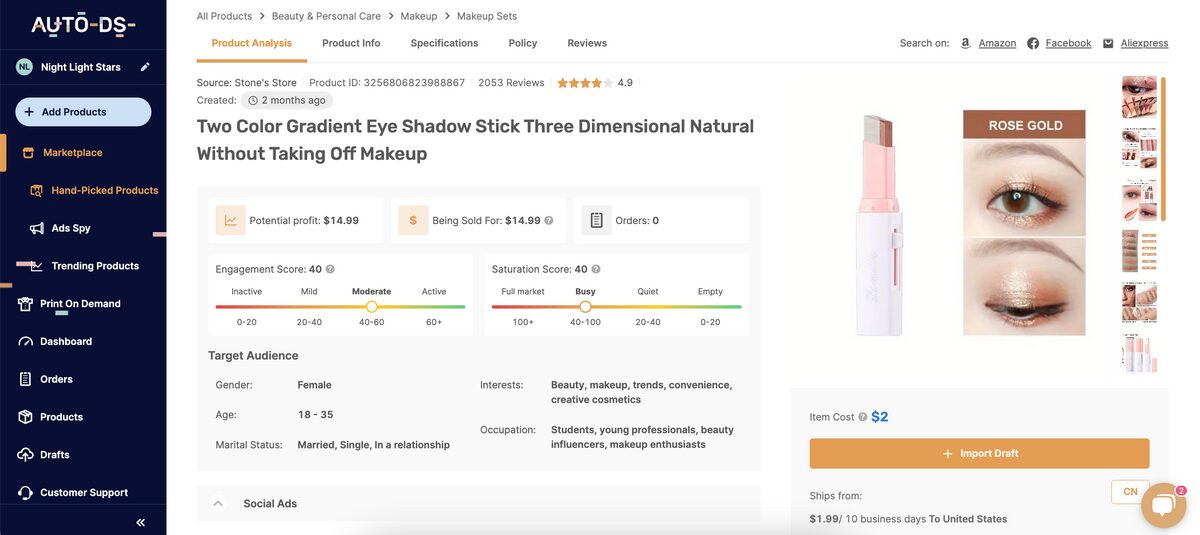Click Beauty & Personal Care breadcrumb
Viewport: 1200px width, 535px height.
click(328, 16)
